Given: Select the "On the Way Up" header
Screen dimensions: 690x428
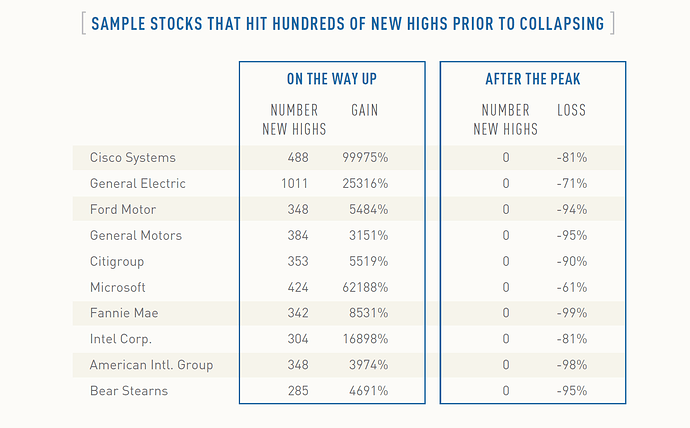Looking at the screenshot, I should click(x=331, y=79).
